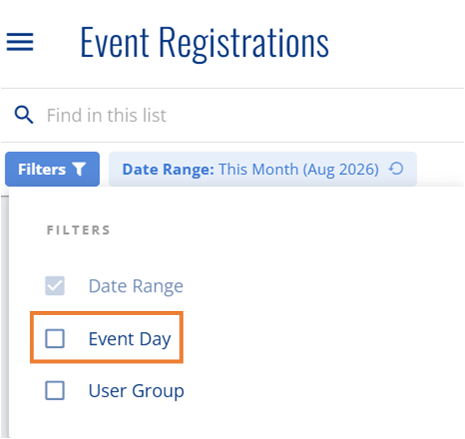
Task: Click the divider line below page title
Action: [x=232, y=88]
